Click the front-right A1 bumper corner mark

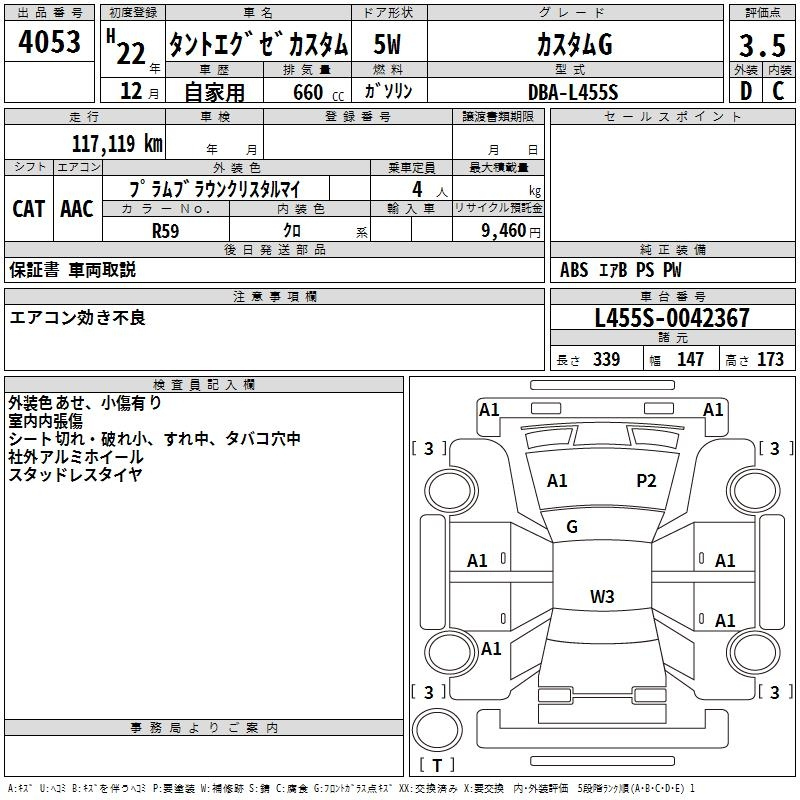(713, 410)
